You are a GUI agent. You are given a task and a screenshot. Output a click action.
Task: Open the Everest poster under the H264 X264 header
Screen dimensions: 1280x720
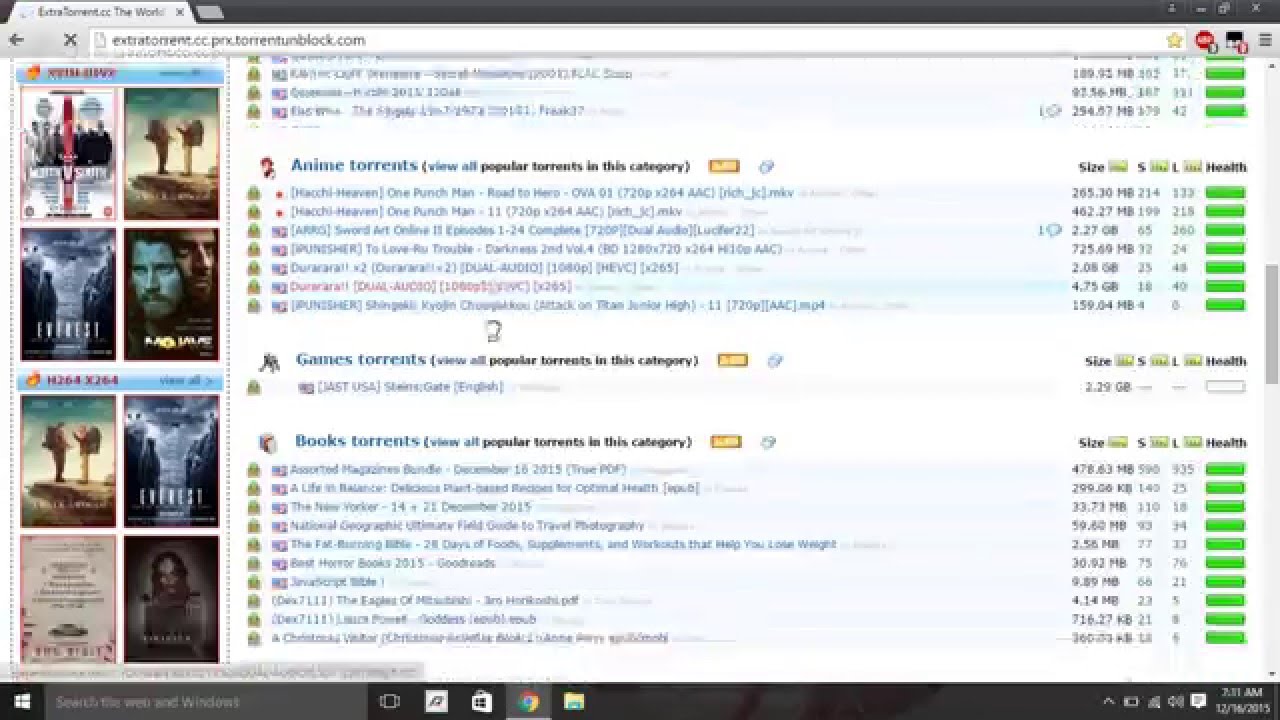point(171,461)
